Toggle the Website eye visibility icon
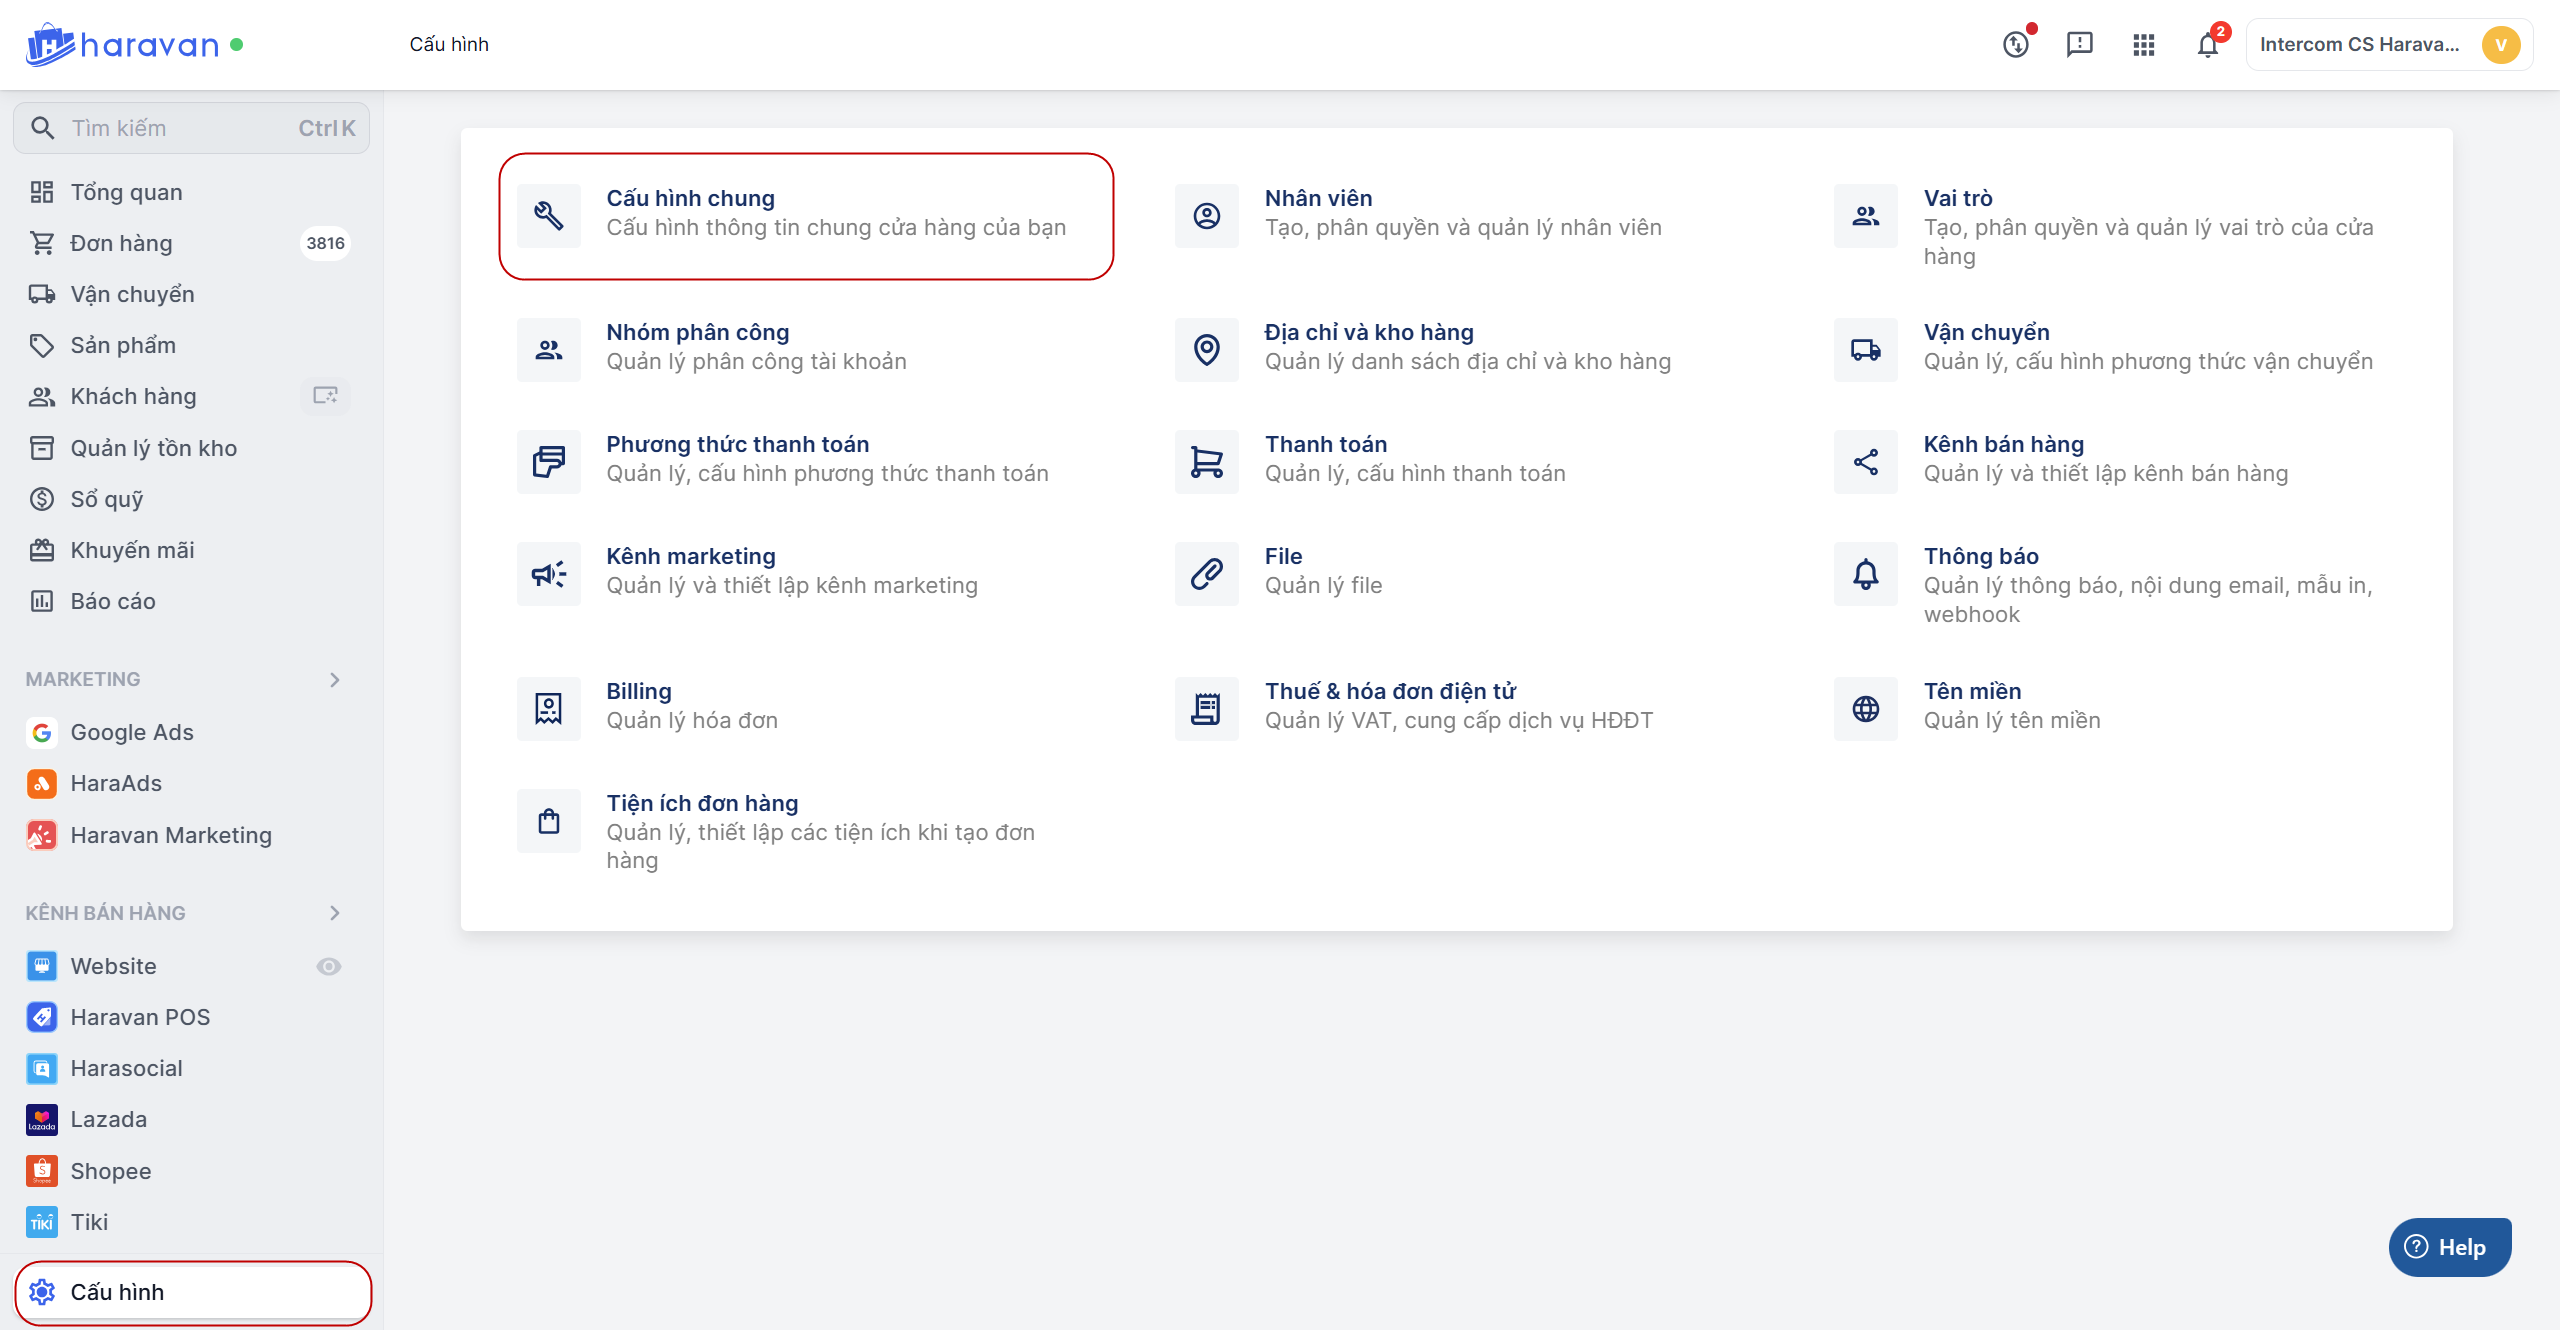This screenshot has width=2560, height=1330. [329, 966]
